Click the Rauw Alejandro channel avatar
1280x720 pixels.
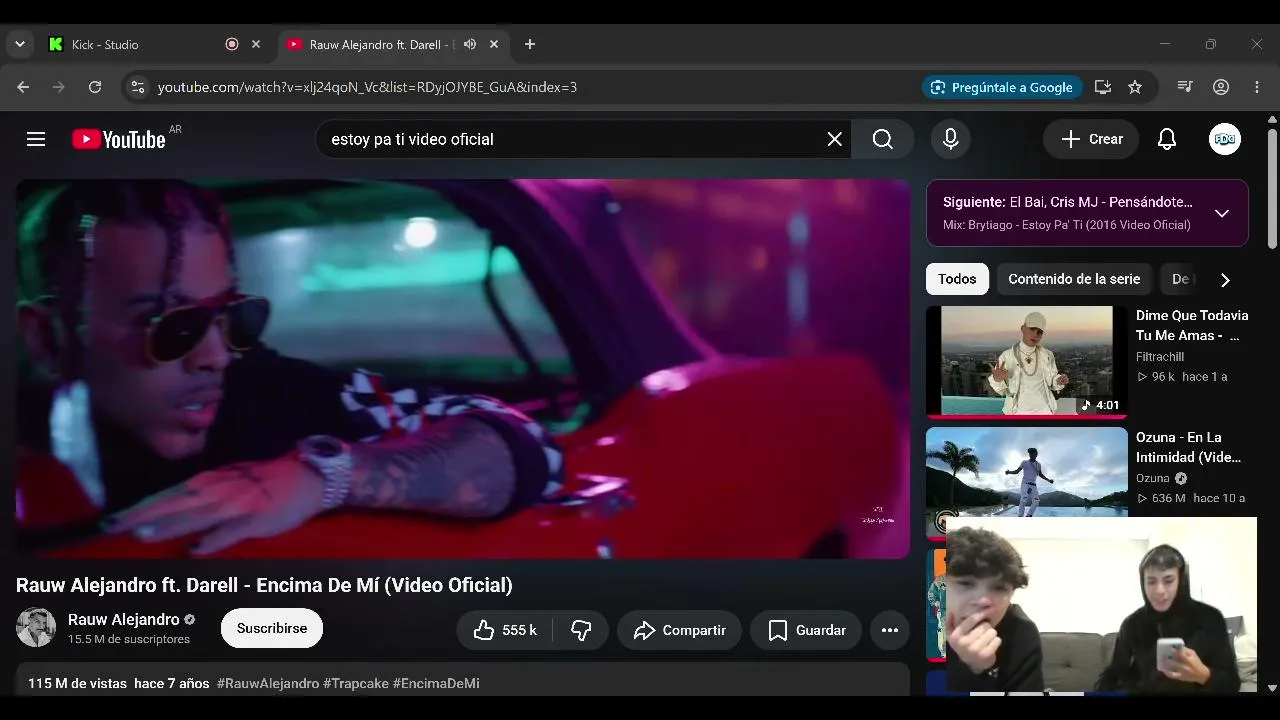pos(36,628)
